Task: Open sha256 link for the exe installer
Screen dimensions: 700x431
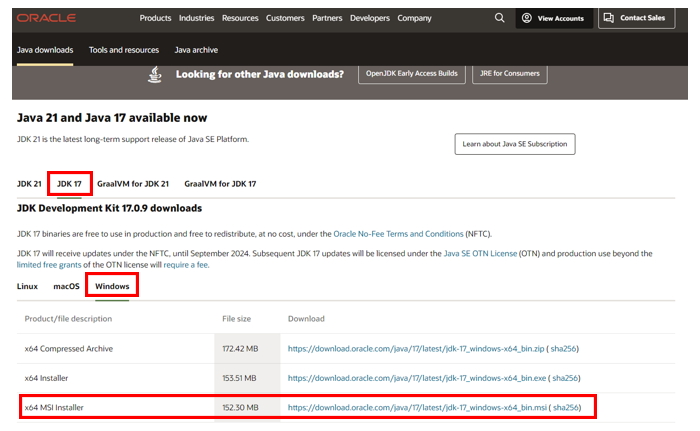Action: (565, 378)
